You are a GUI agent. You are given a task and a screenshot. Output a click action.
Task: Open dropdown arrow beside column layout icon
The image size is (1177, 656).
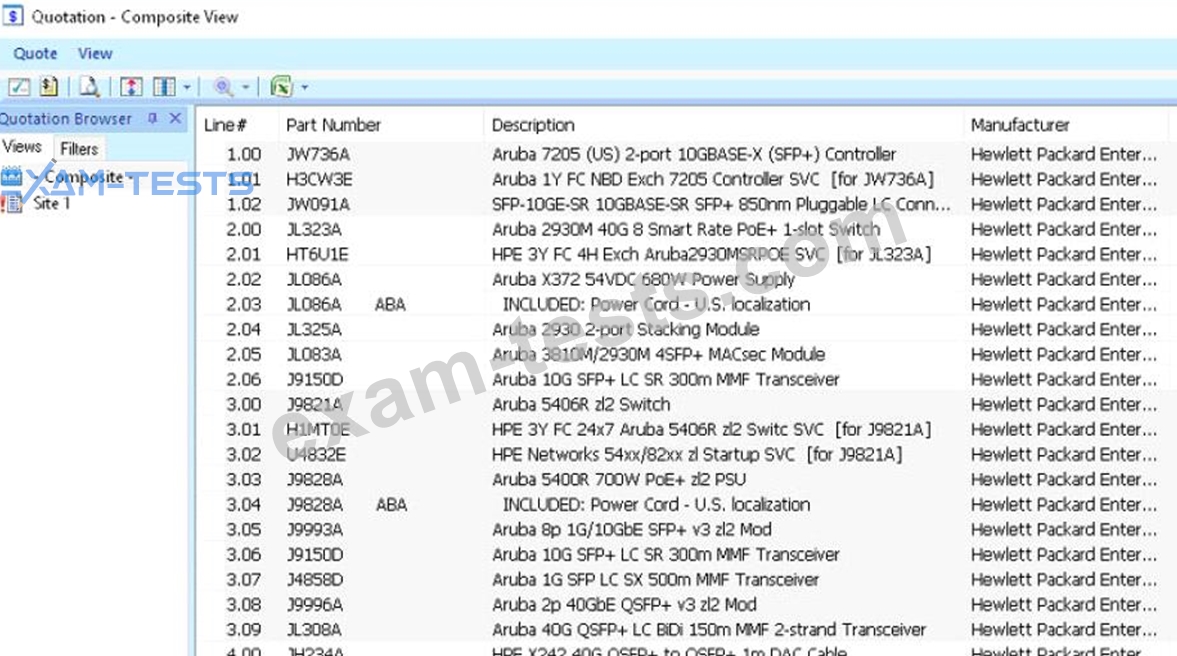(186, 88)
